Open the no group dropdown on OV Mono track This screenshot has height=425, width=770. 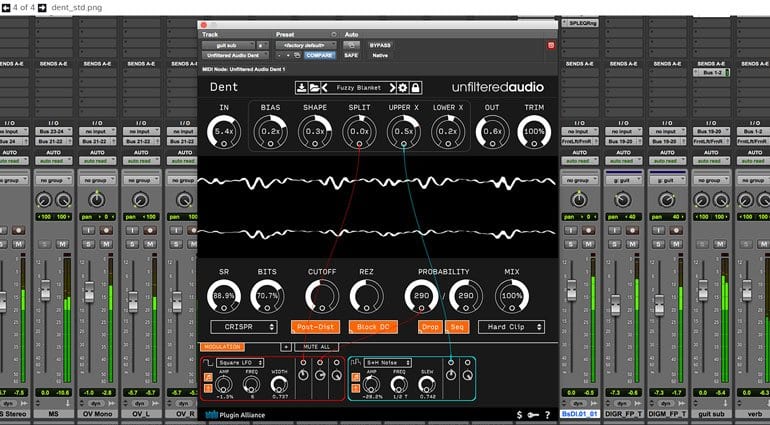[97, 180]
